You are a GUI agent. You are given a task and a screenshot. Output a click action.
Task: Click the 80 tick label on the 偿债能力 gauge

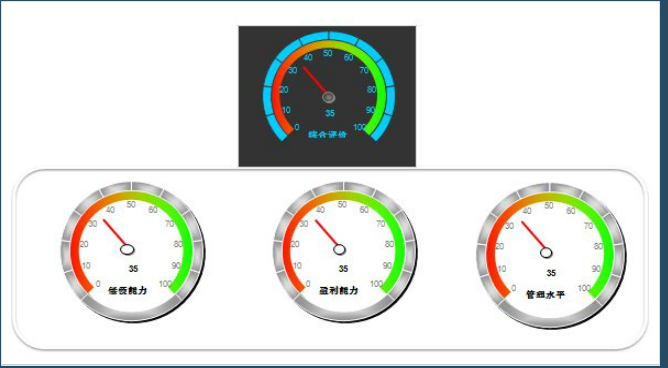(179, 244)
